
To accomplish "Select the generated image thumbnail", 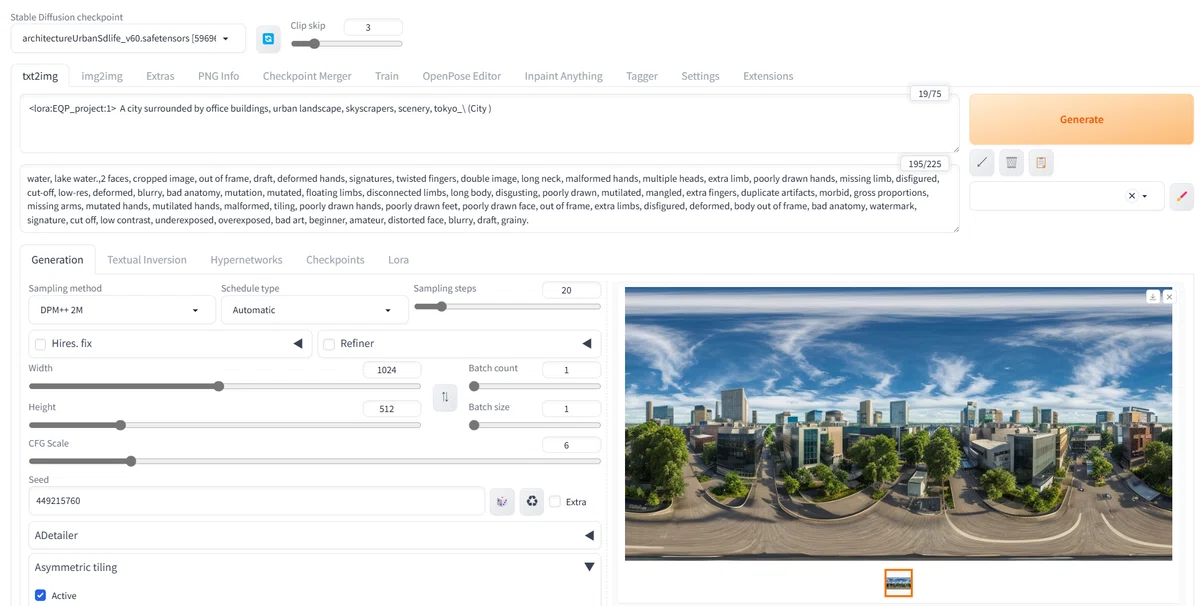I will click(898, 582).
